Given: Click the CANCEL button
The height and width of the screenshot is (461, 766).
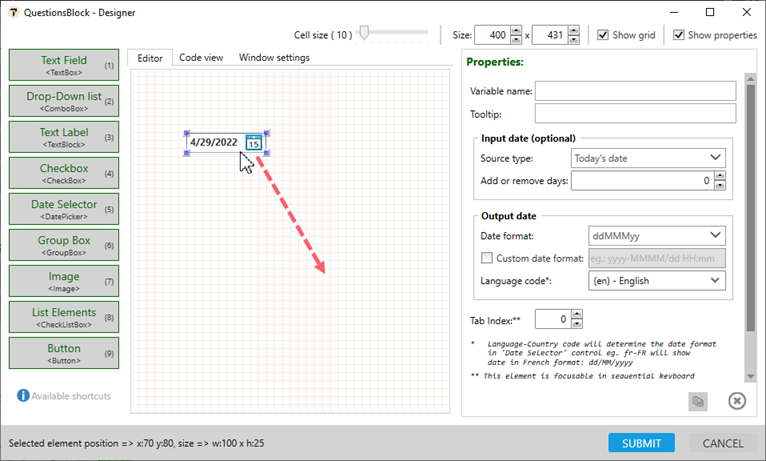Looking at the screenshot, I should (722, 443).
